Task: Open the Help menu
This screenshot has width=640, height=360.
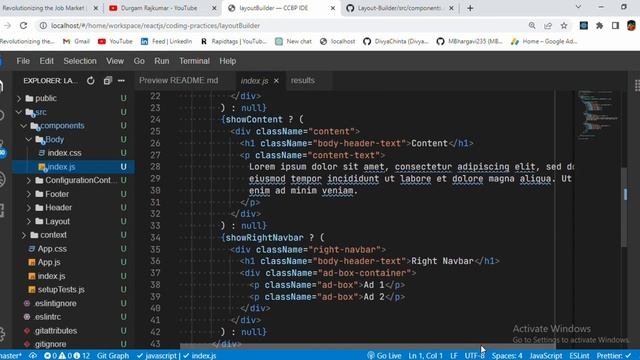Action: tap(228, 61)
